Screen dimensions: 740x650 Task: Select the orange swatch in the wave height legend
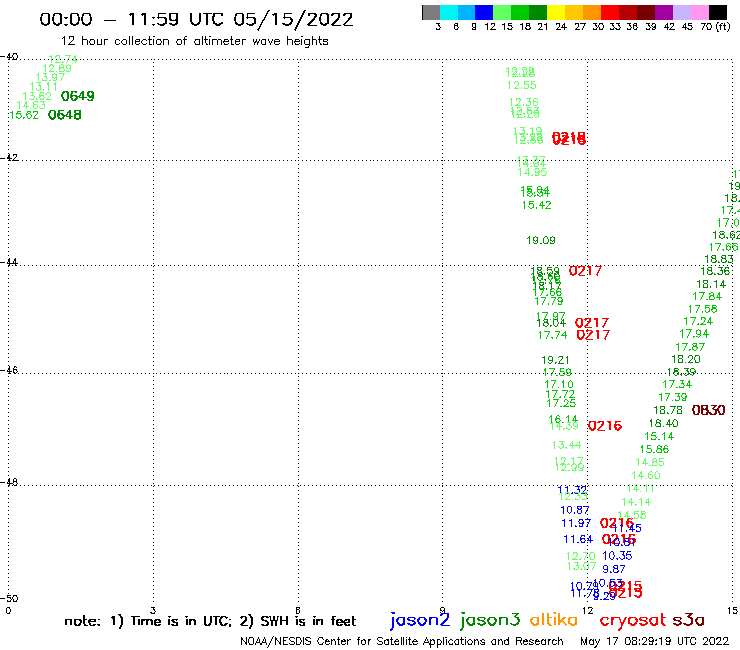(592, 12)
